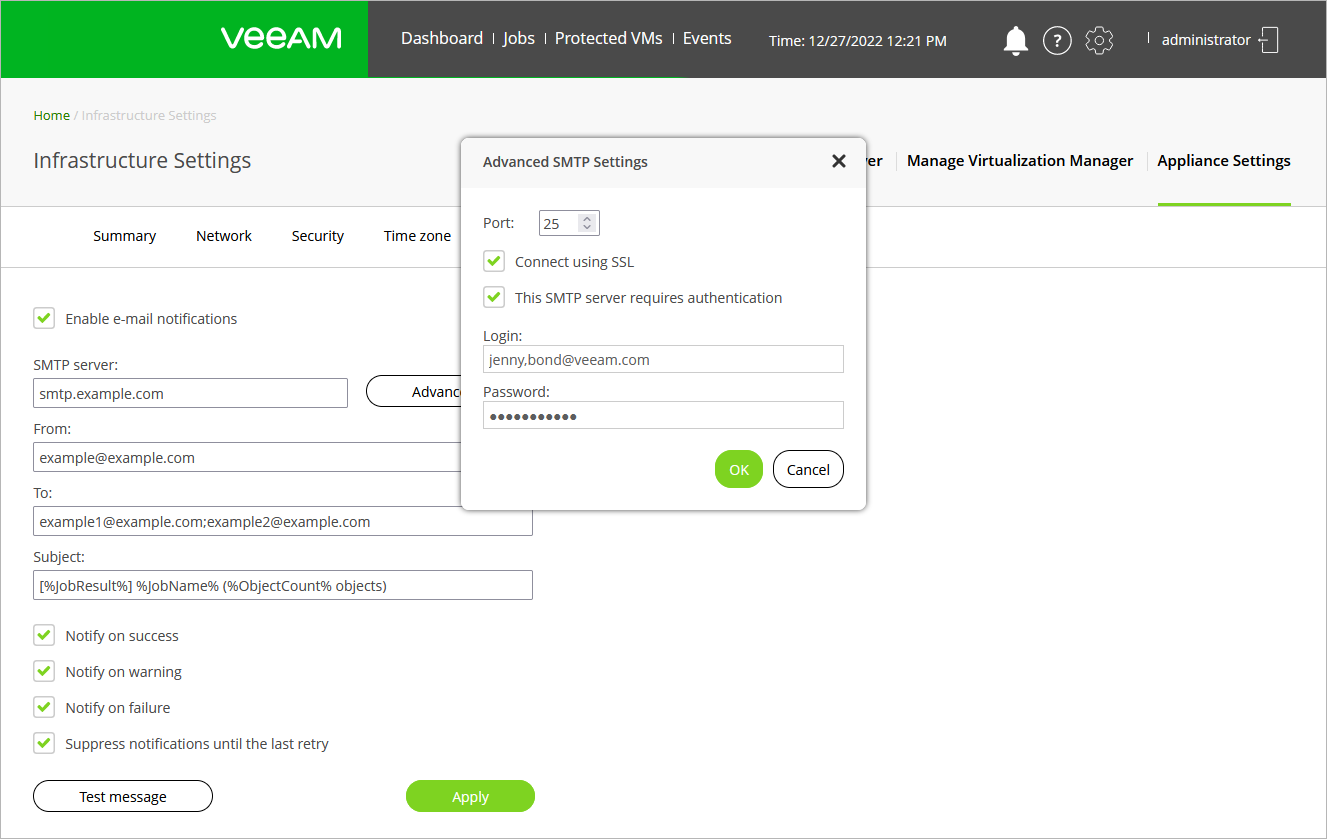This screenshot has height=839, width=1327.
Task: Click Cancel in the SMTP dialog
Action: pyautogui.click(x=808, y=469)
